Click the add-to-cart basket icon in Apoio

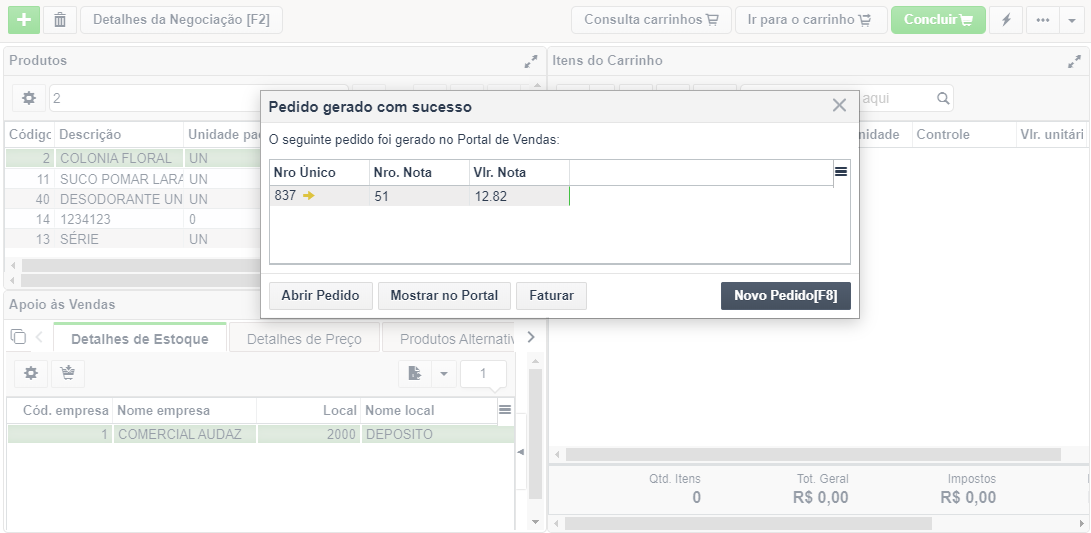tap(67, 374)
